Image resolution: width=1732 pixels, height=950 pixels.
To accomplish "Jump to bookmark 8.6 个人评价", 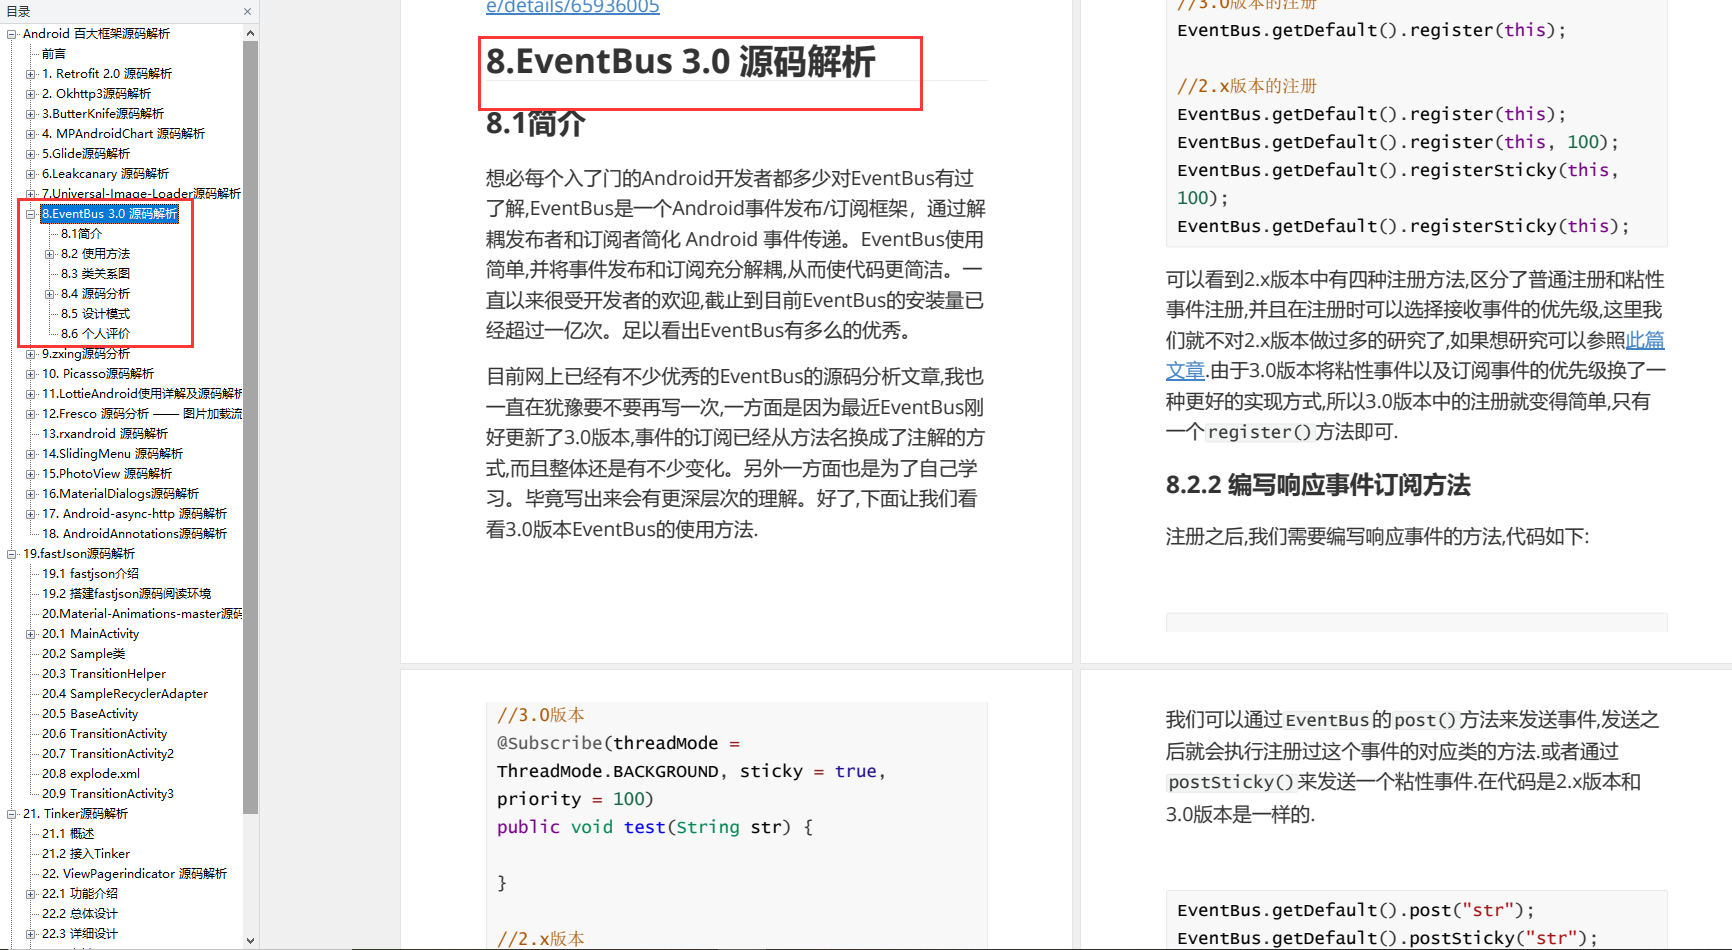I will (95, 334).
